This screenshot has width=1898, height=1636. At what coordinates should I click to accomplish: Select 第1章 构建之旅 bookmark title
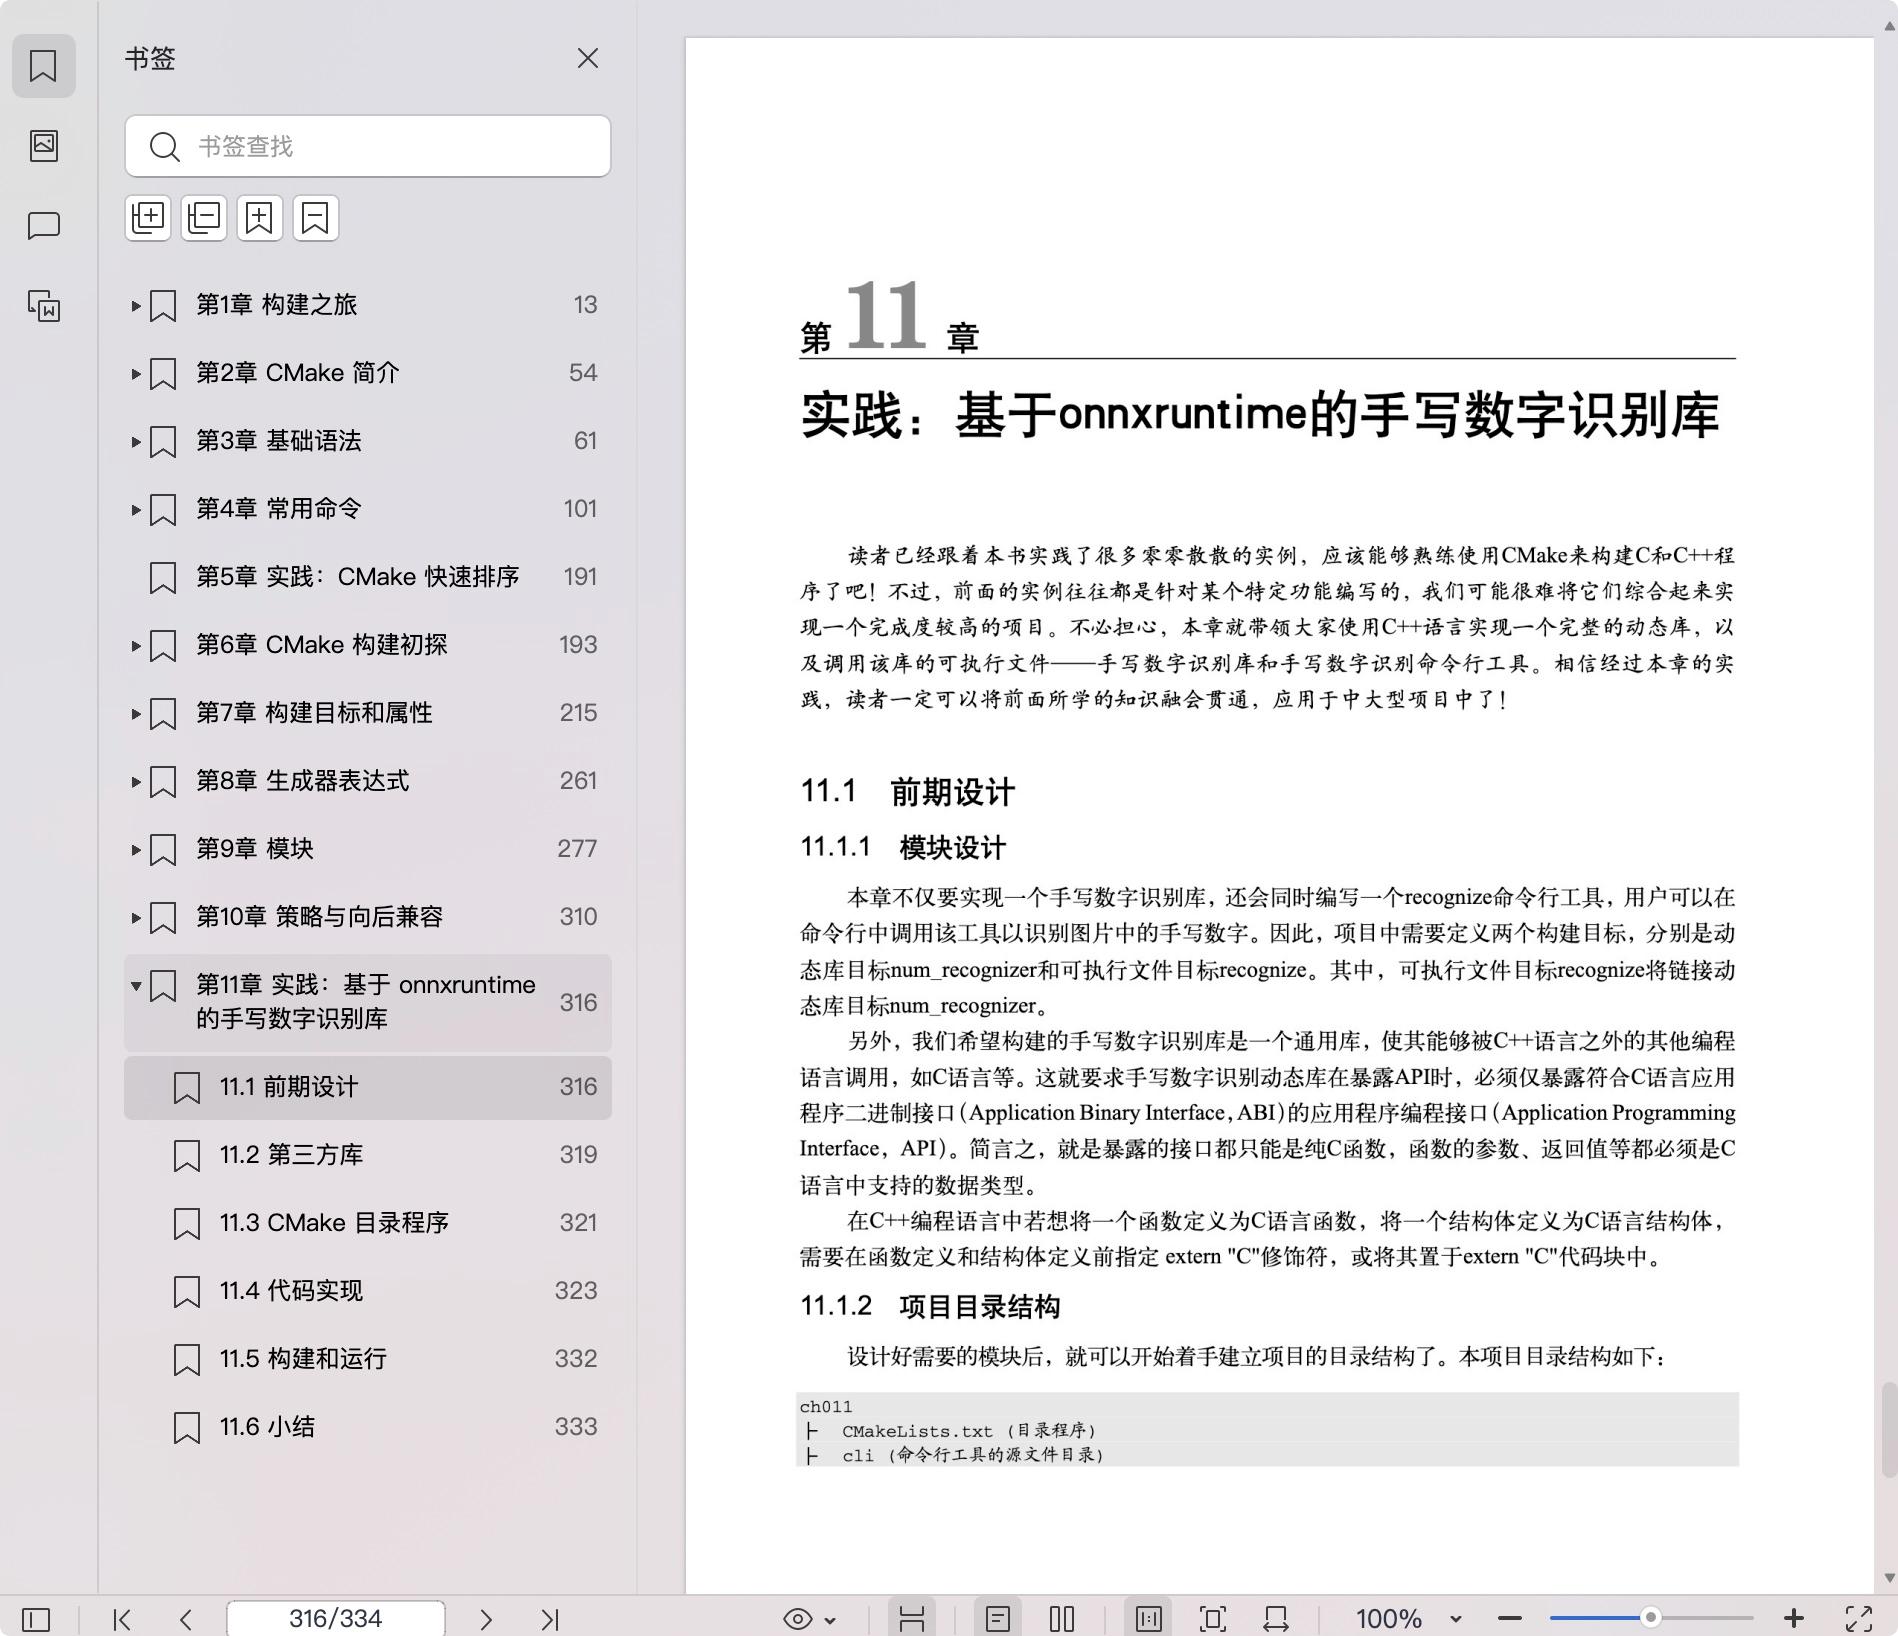276,305
